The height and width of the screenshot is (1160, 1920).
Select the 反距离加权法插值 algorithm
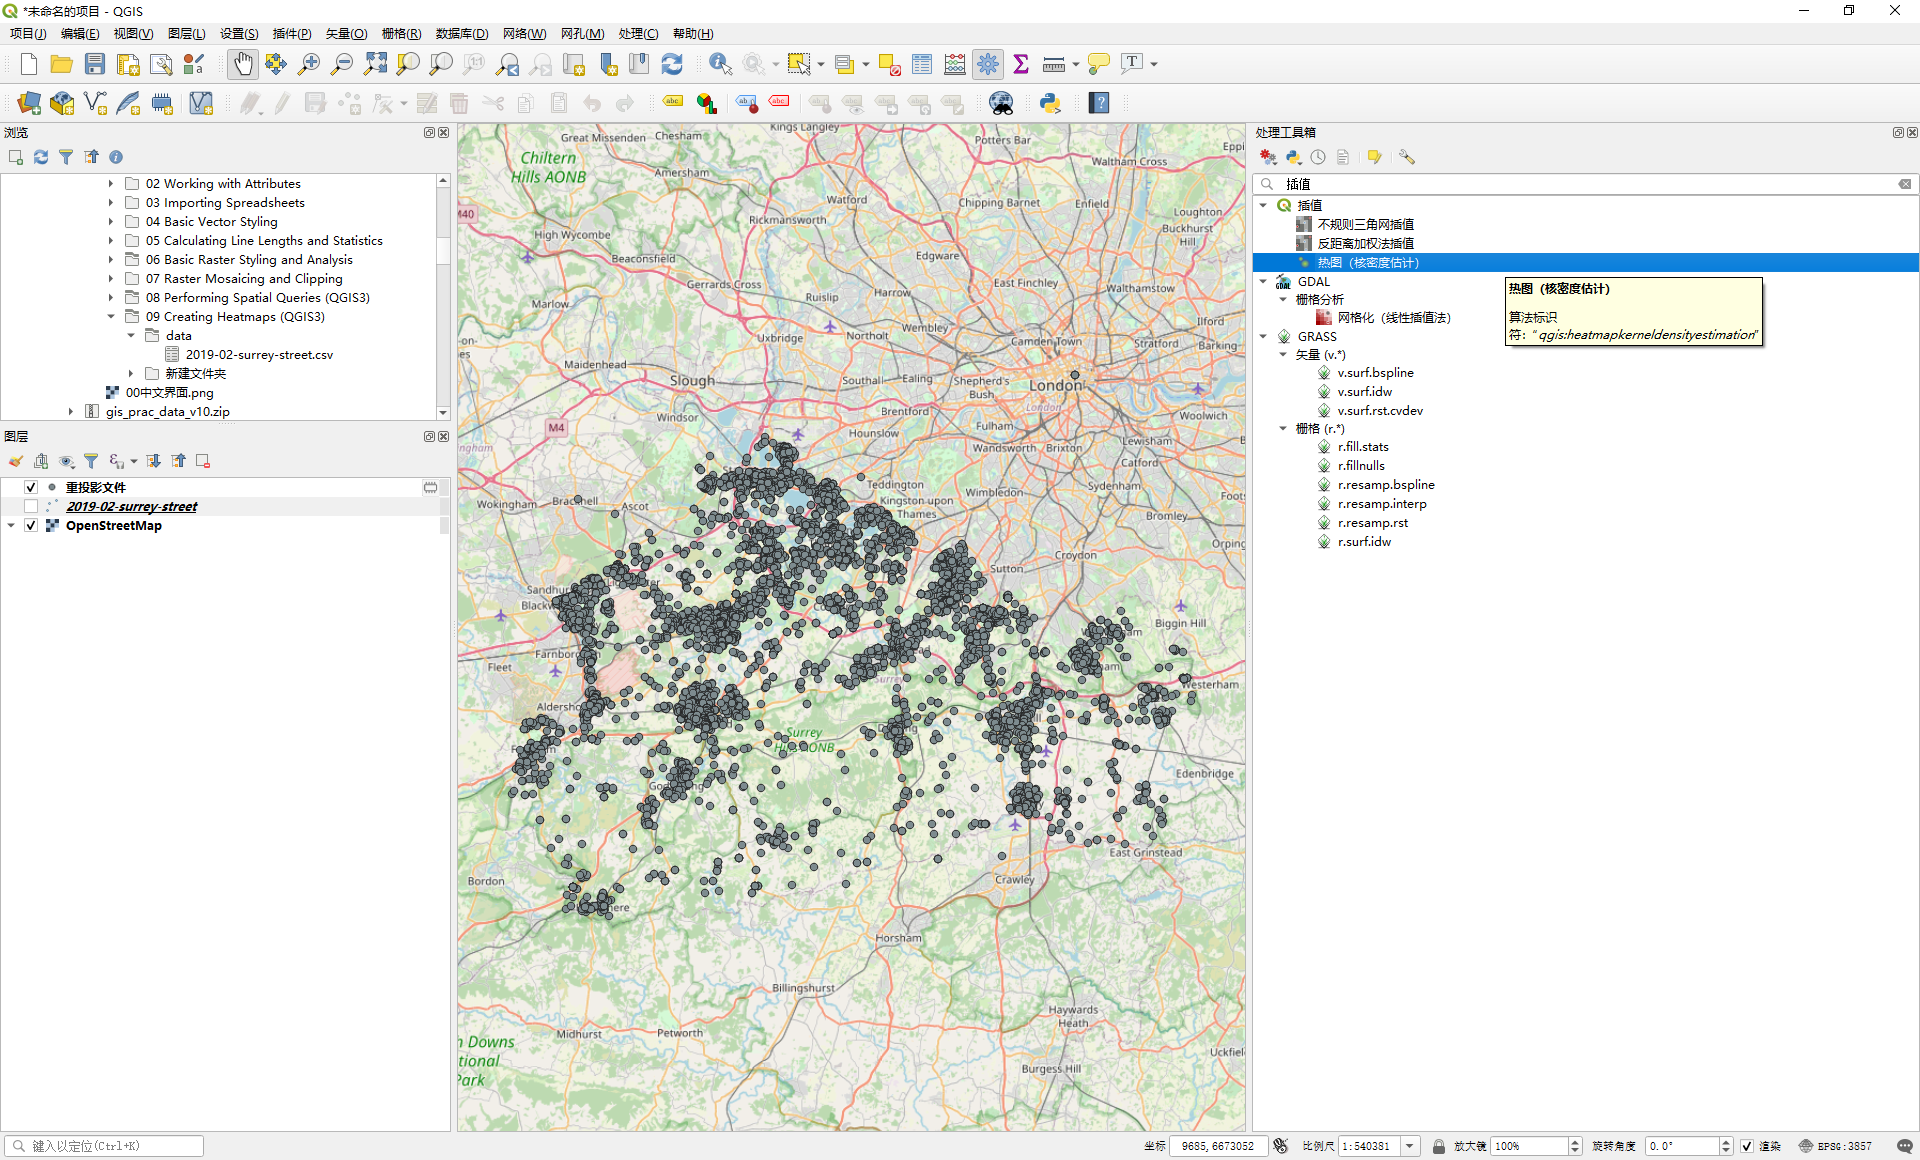tap(1365, 243)
